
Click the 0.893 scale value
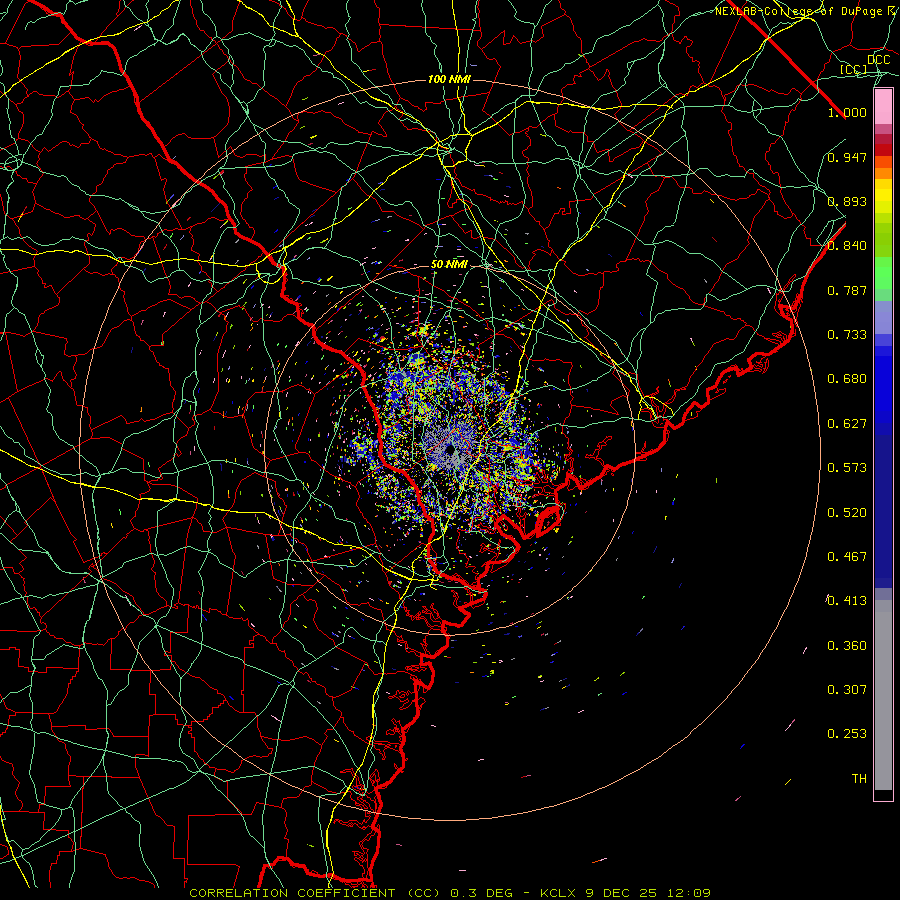click(x=847, y=201)
